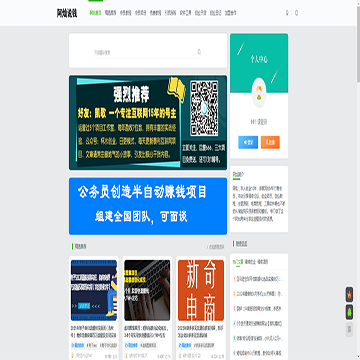
Task: Open the article title under the dark blue thumbnail
Action: coord(94,332)
